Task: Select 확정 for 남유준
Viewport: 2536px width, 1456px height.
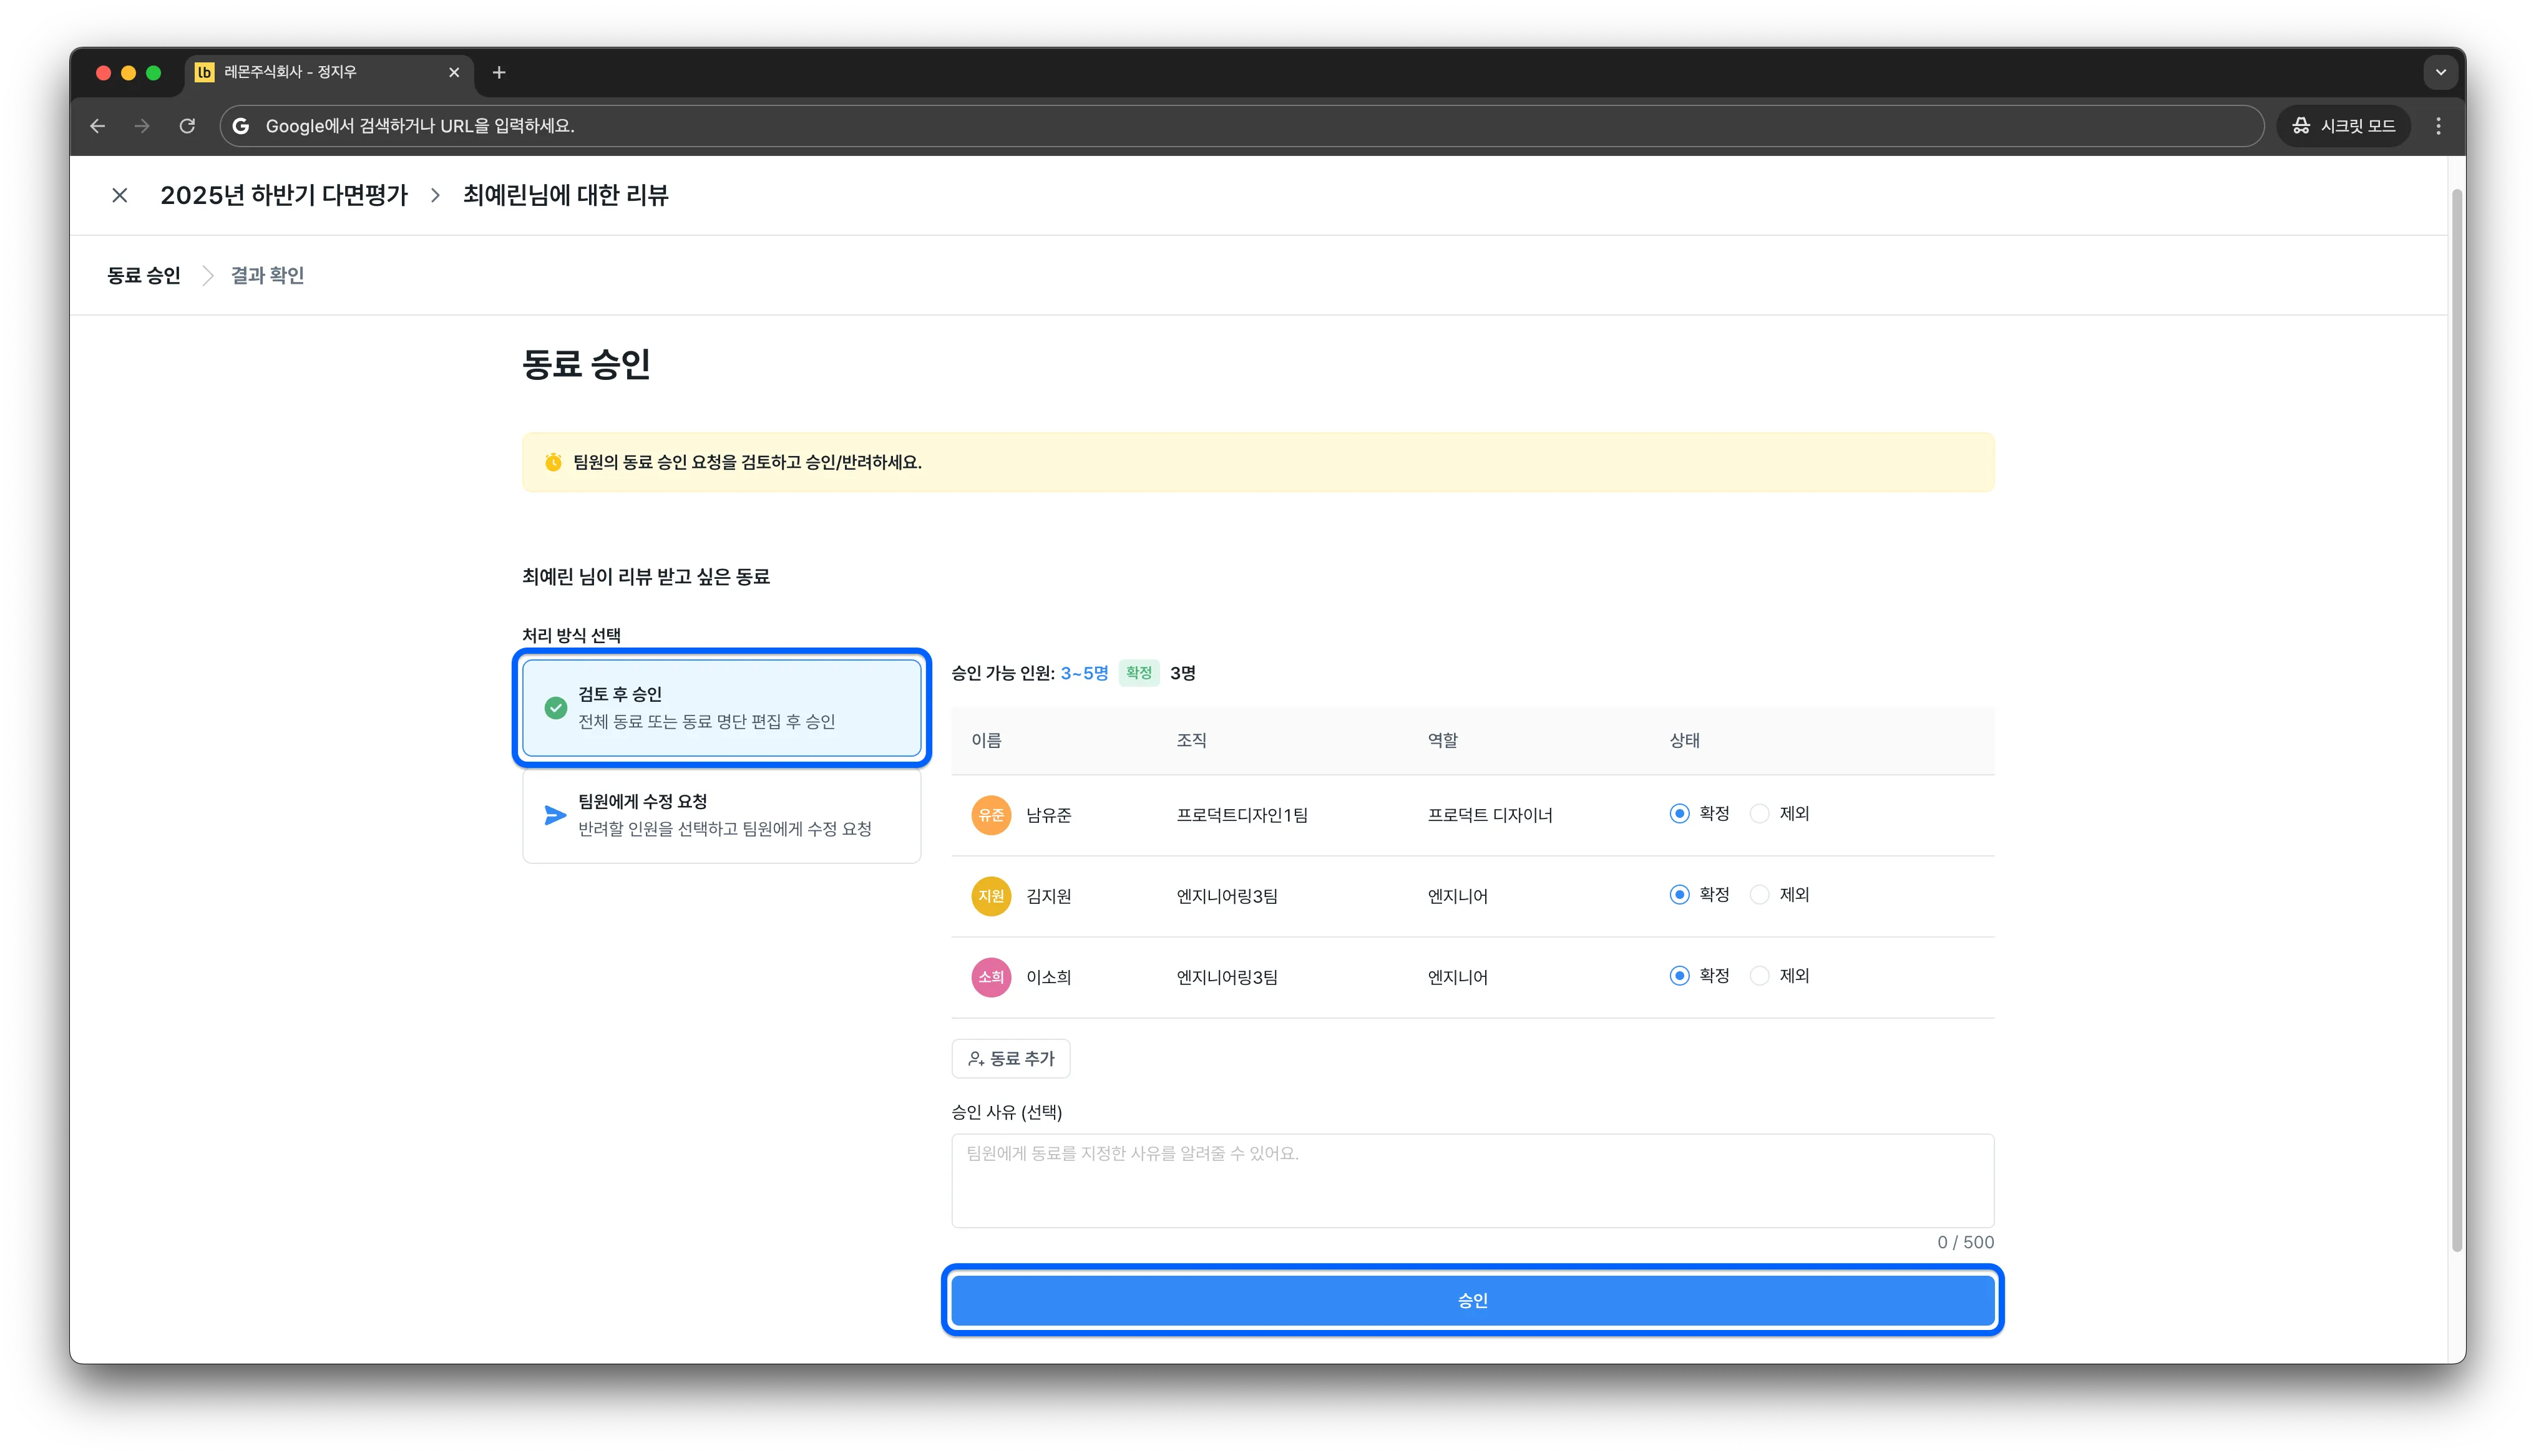Action: pyautogui.click(x=1679, y=814)
